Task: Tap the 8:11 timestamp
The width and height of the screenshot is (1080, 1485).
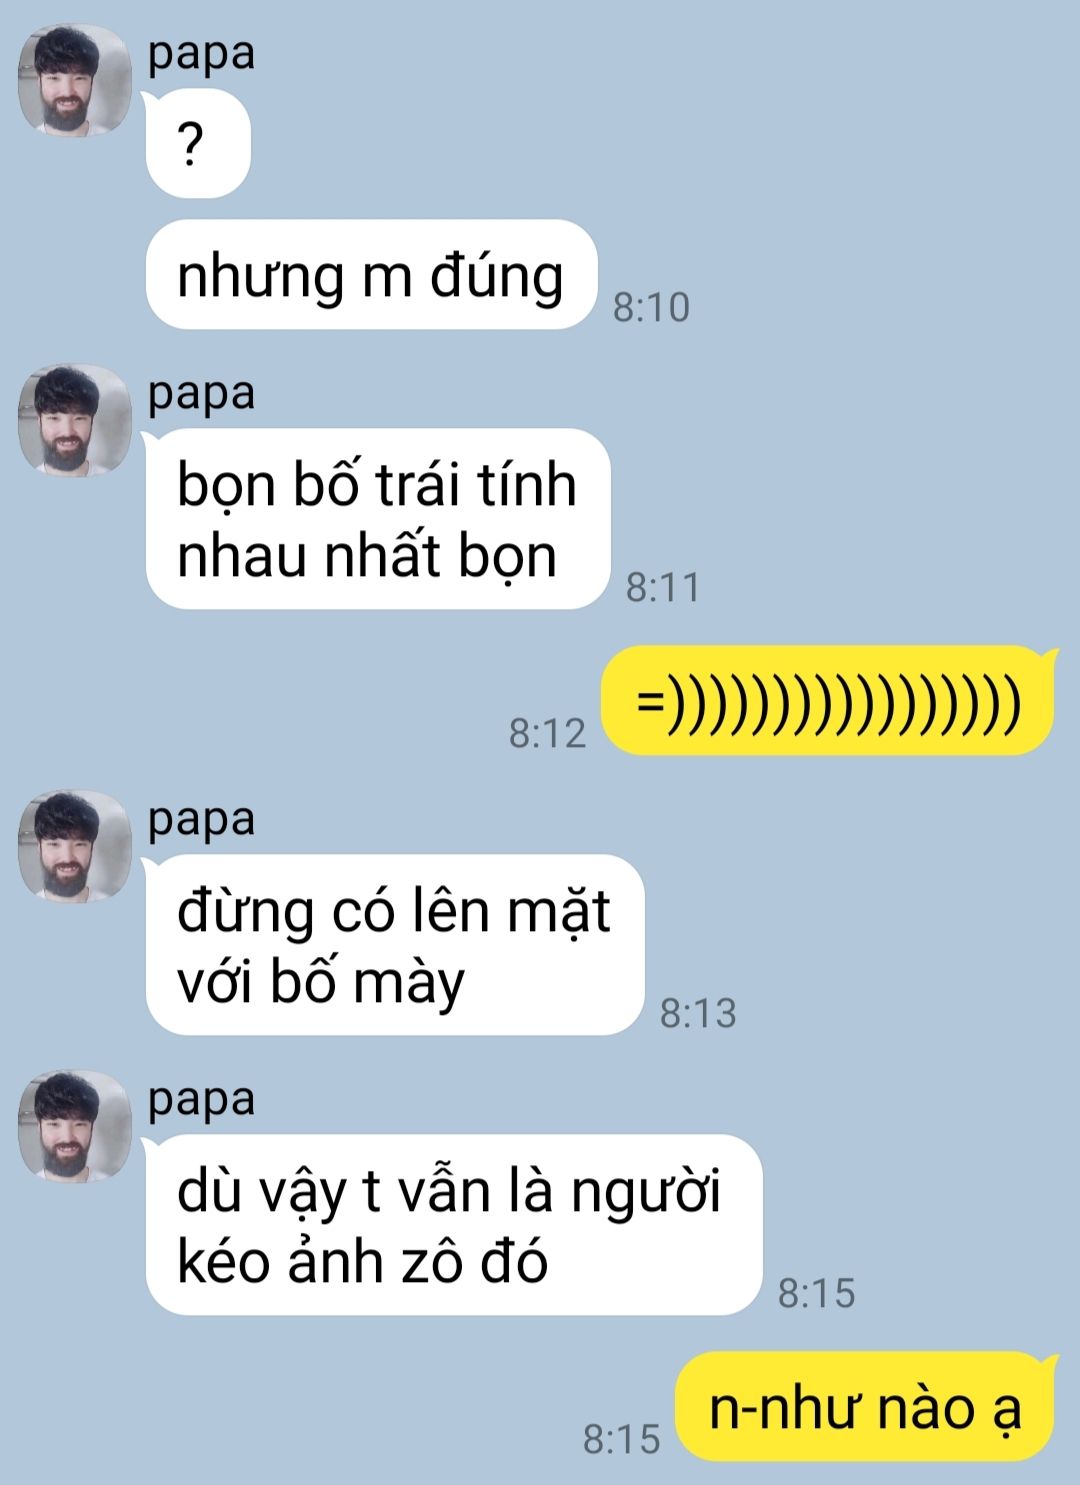Action: click(663, 587)
